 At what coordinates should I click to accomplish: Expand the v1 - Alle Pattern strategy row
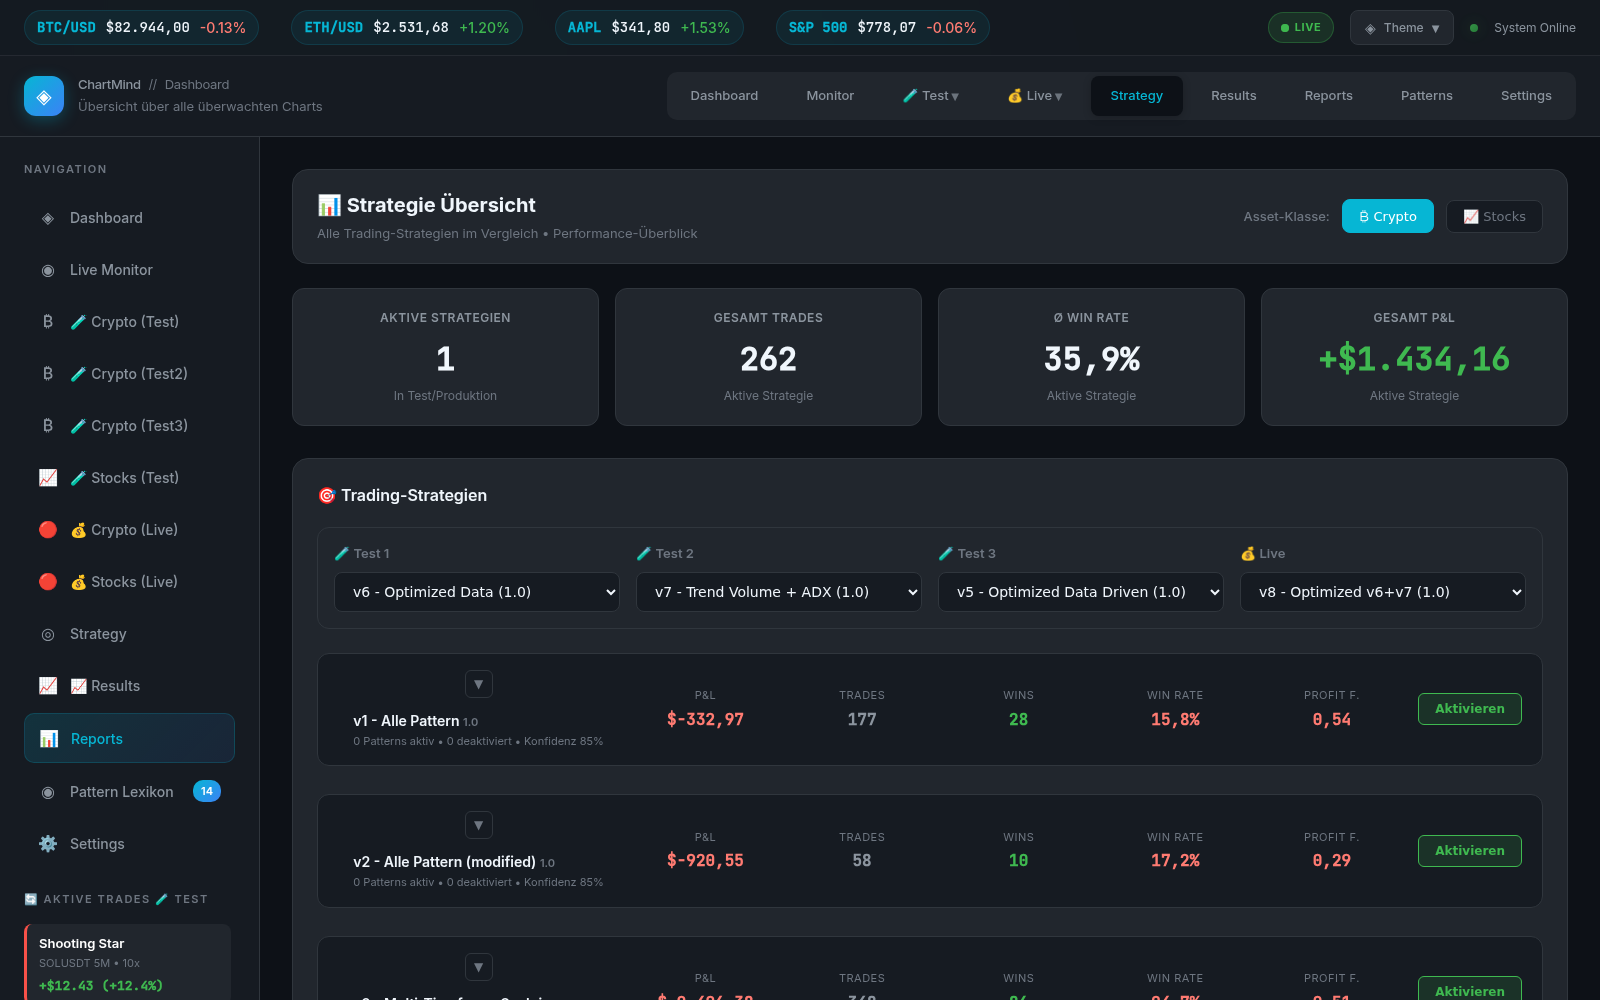(x=479, y=684)
